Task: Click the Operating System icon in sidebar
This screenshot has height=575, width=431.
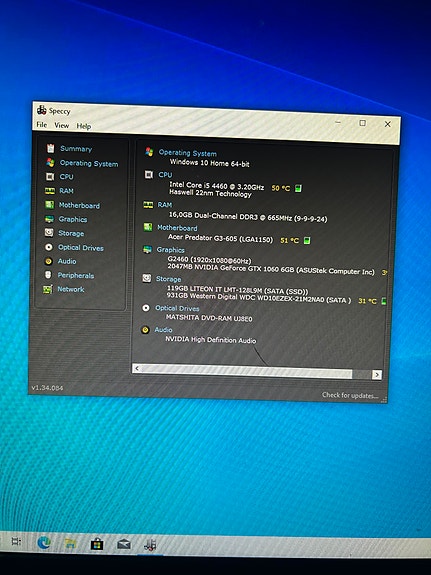Action: (x=50, y=162)
